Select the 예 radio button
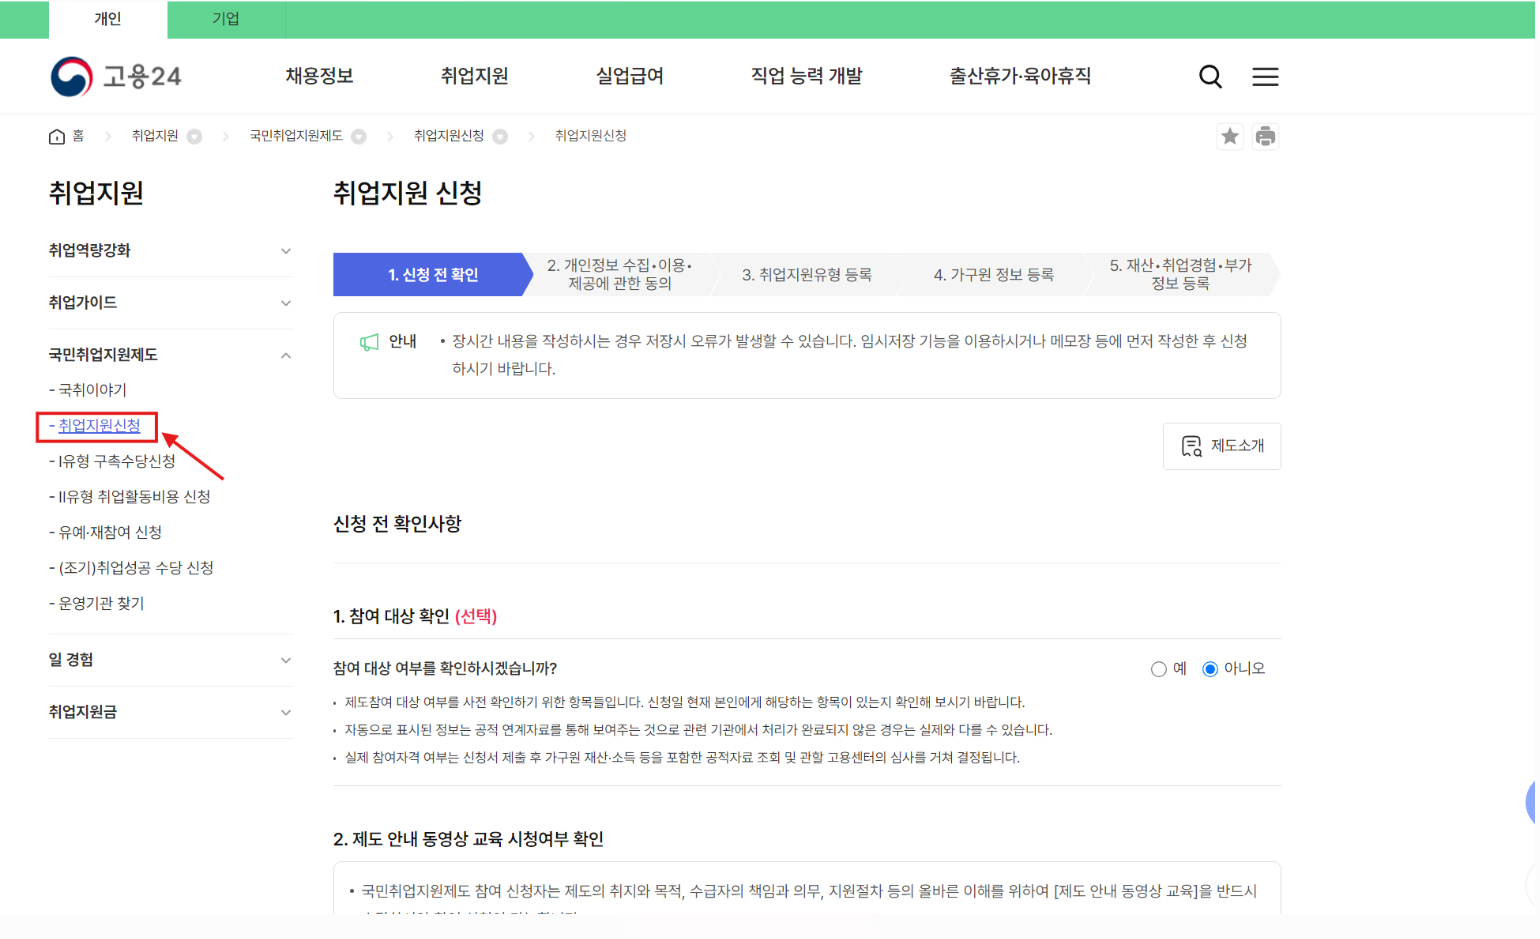This screenshot has width=1540, height=939. pyautogui.click(x=1158, y=668)
